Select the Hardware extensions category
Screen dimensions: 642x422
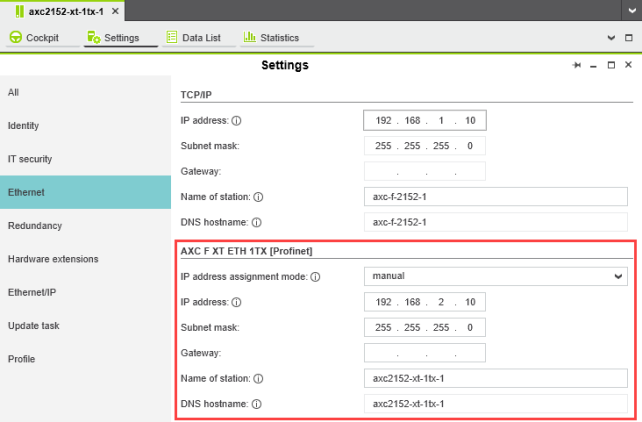click(x=85, y=259)
